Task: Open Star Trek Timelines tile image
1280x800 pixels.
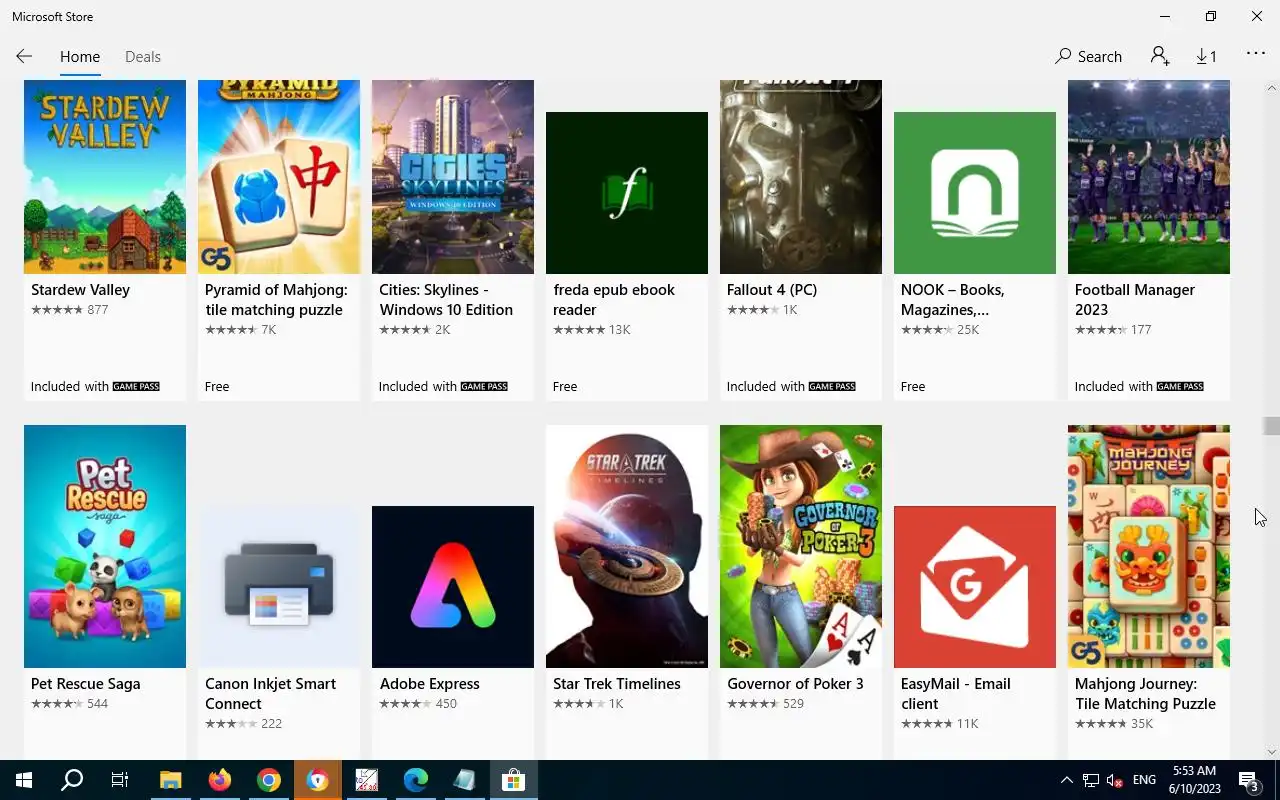Action: tap(627, 546)
